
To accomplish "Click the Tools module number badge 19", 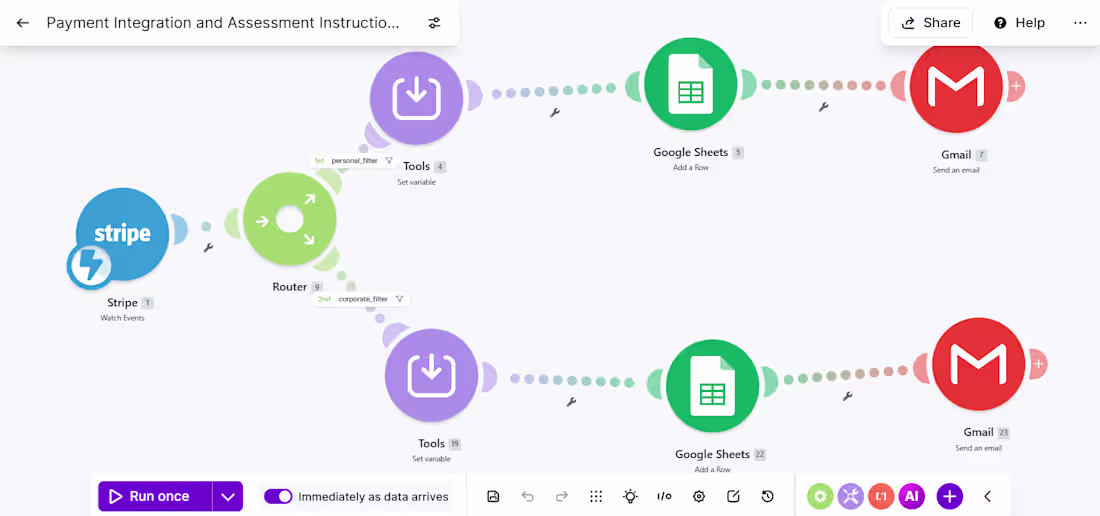I will click(x=455, y=444).
